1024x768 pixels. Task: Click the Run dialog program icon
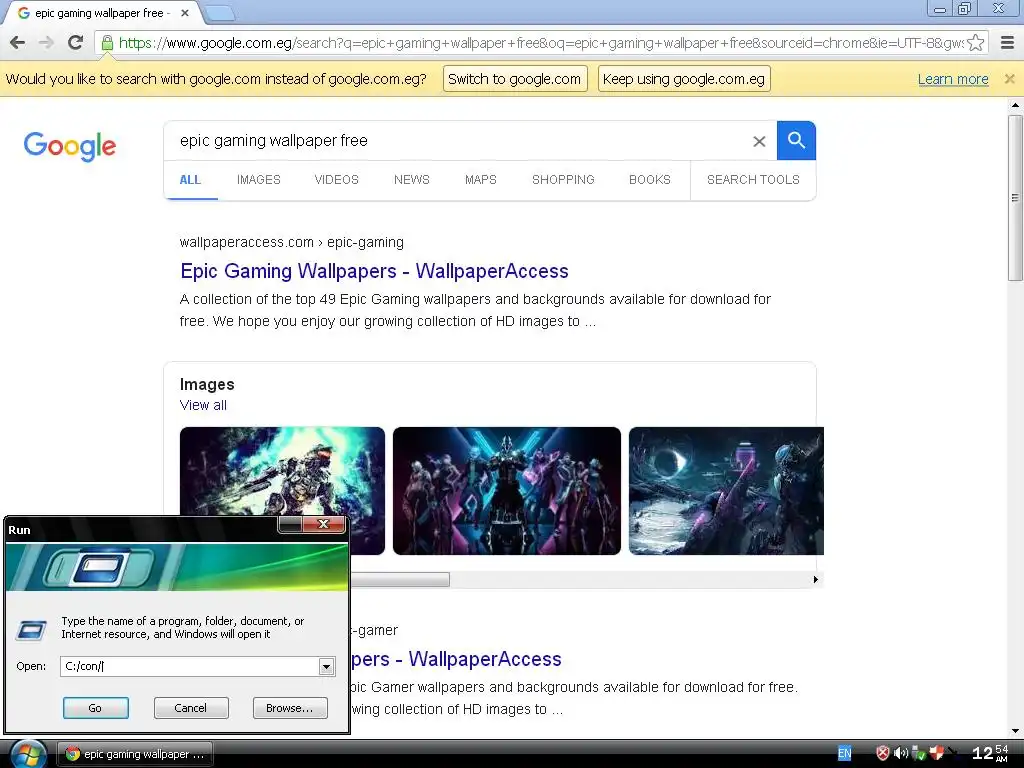(x=31, y=630)
